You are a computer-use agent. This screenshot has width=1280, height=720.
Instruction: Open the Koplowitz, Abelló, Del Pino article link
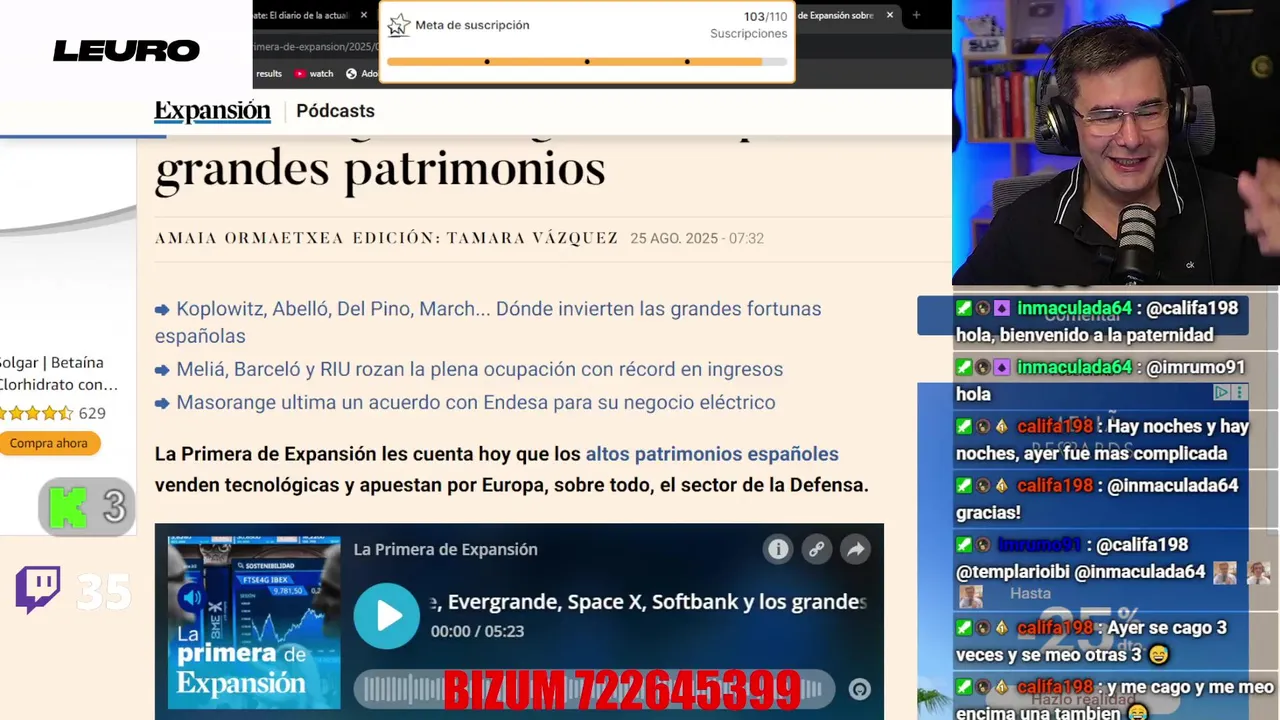coord(488,322)
